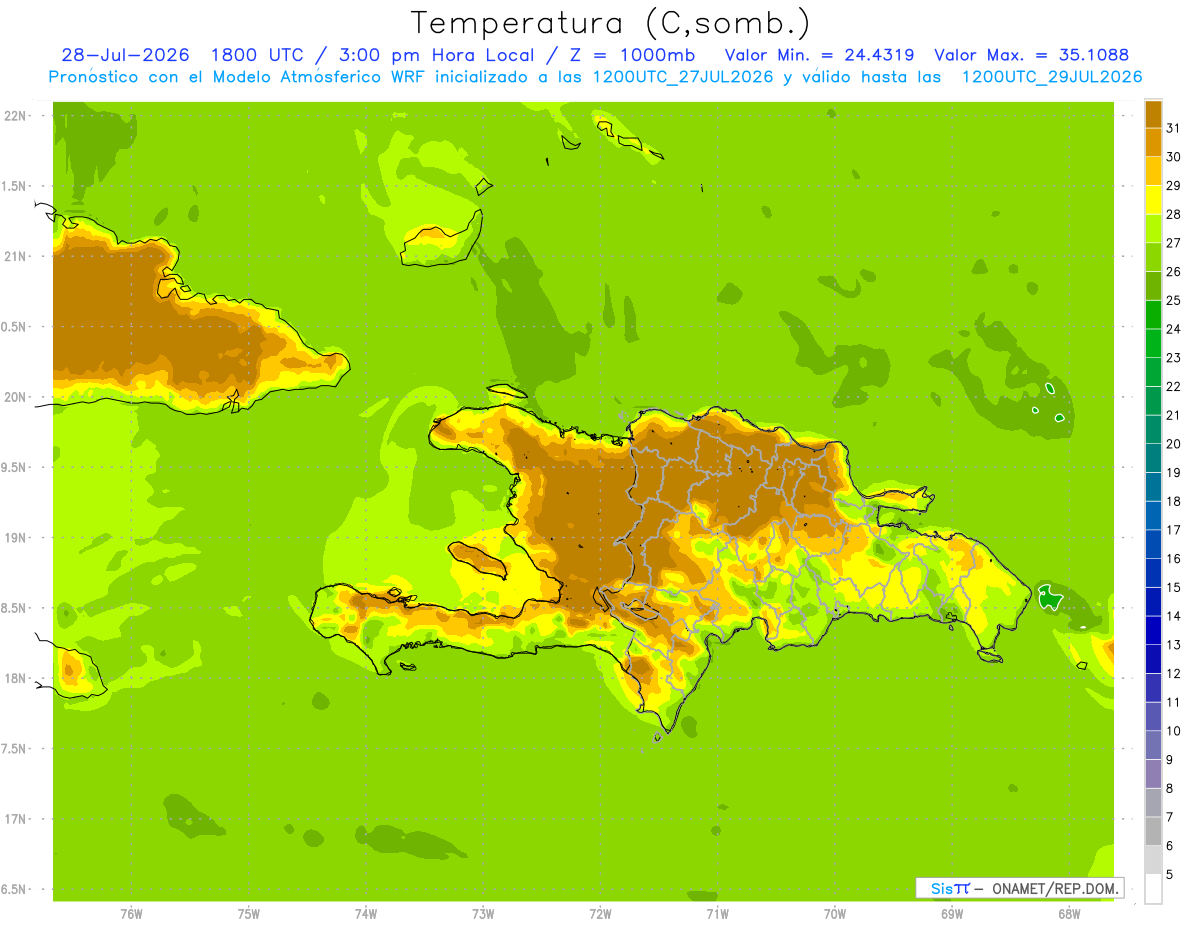Click the '1800 UTC' time label
1200x927 pixels.
click(259, 55)
